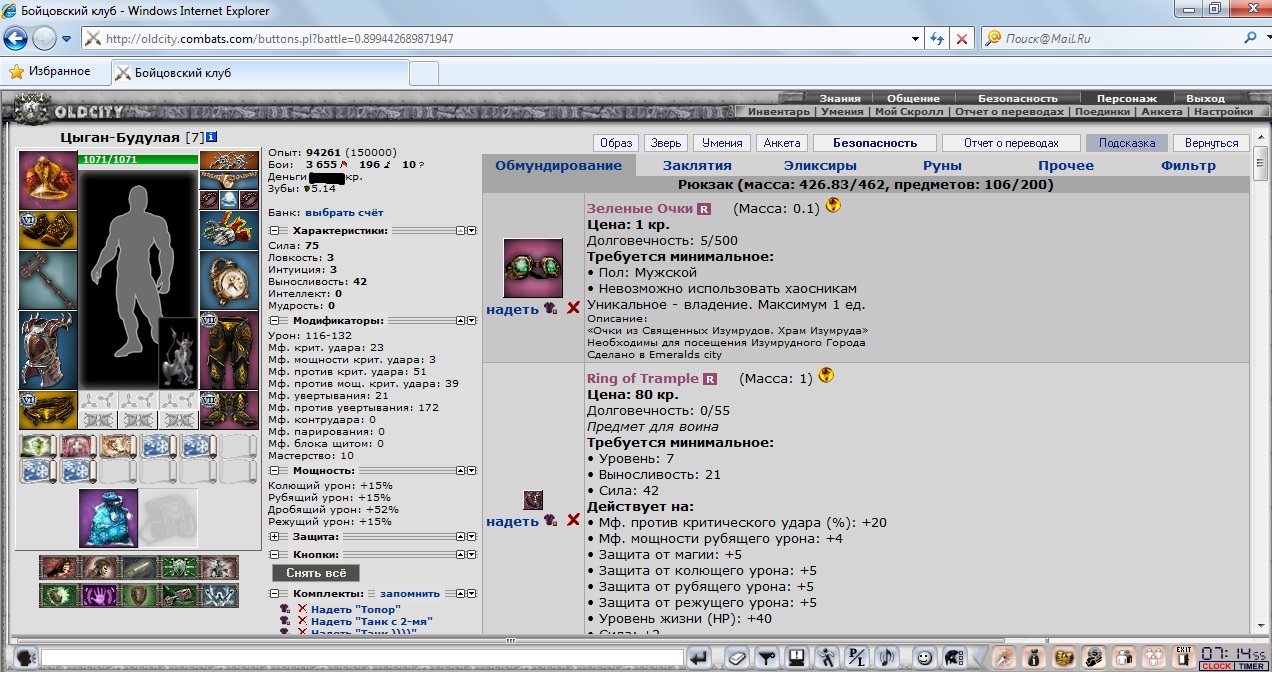Click the yellow info icon next to Зеленые Очки
The width and height of the screenshot is (1272, 674).
[833, 206]
